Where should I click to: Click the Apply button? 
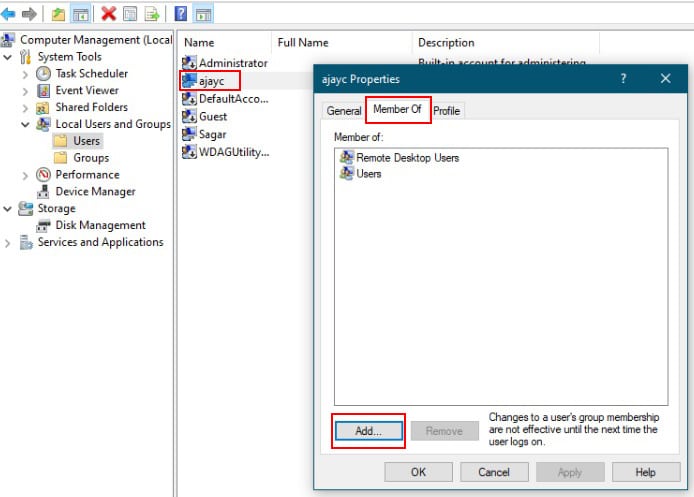pyautogui.click(x=570, y=472)
